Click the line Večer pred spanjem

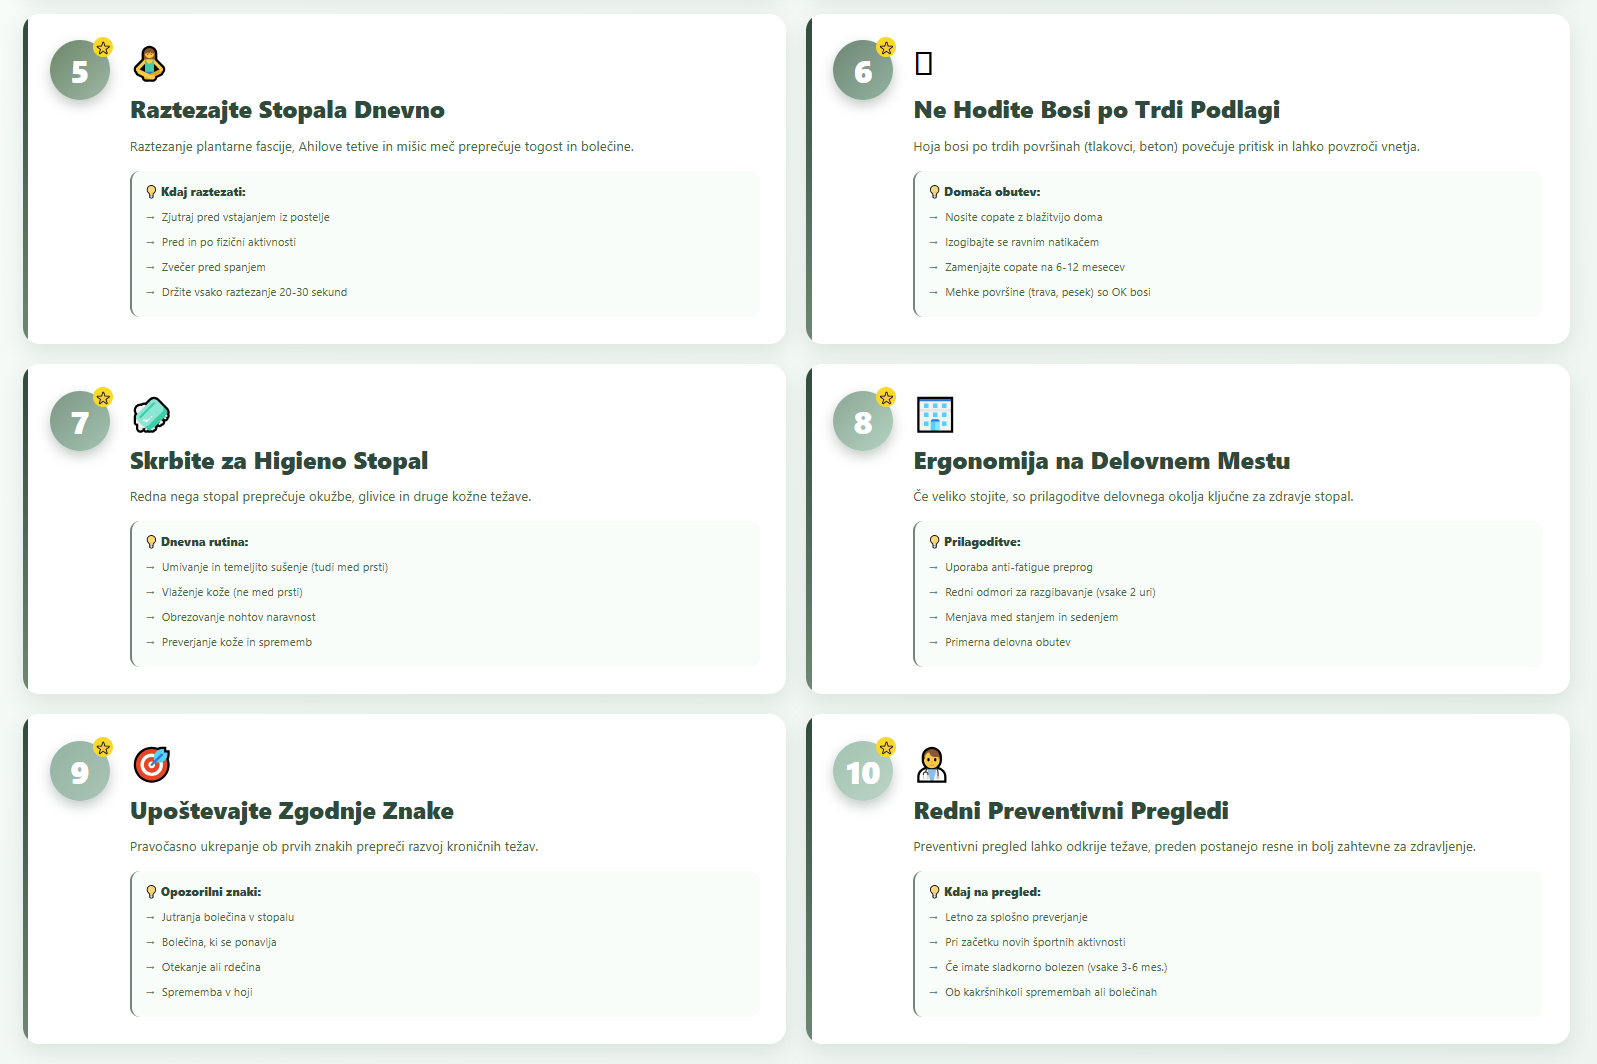[213, 267]
